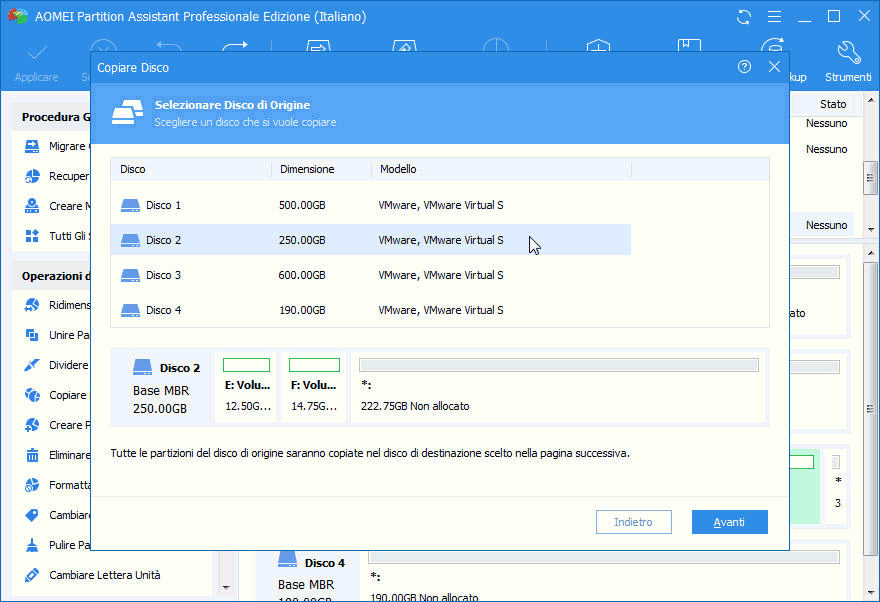Click the Avanti button
Screen dimensions: 880x602
coord(730,522)
